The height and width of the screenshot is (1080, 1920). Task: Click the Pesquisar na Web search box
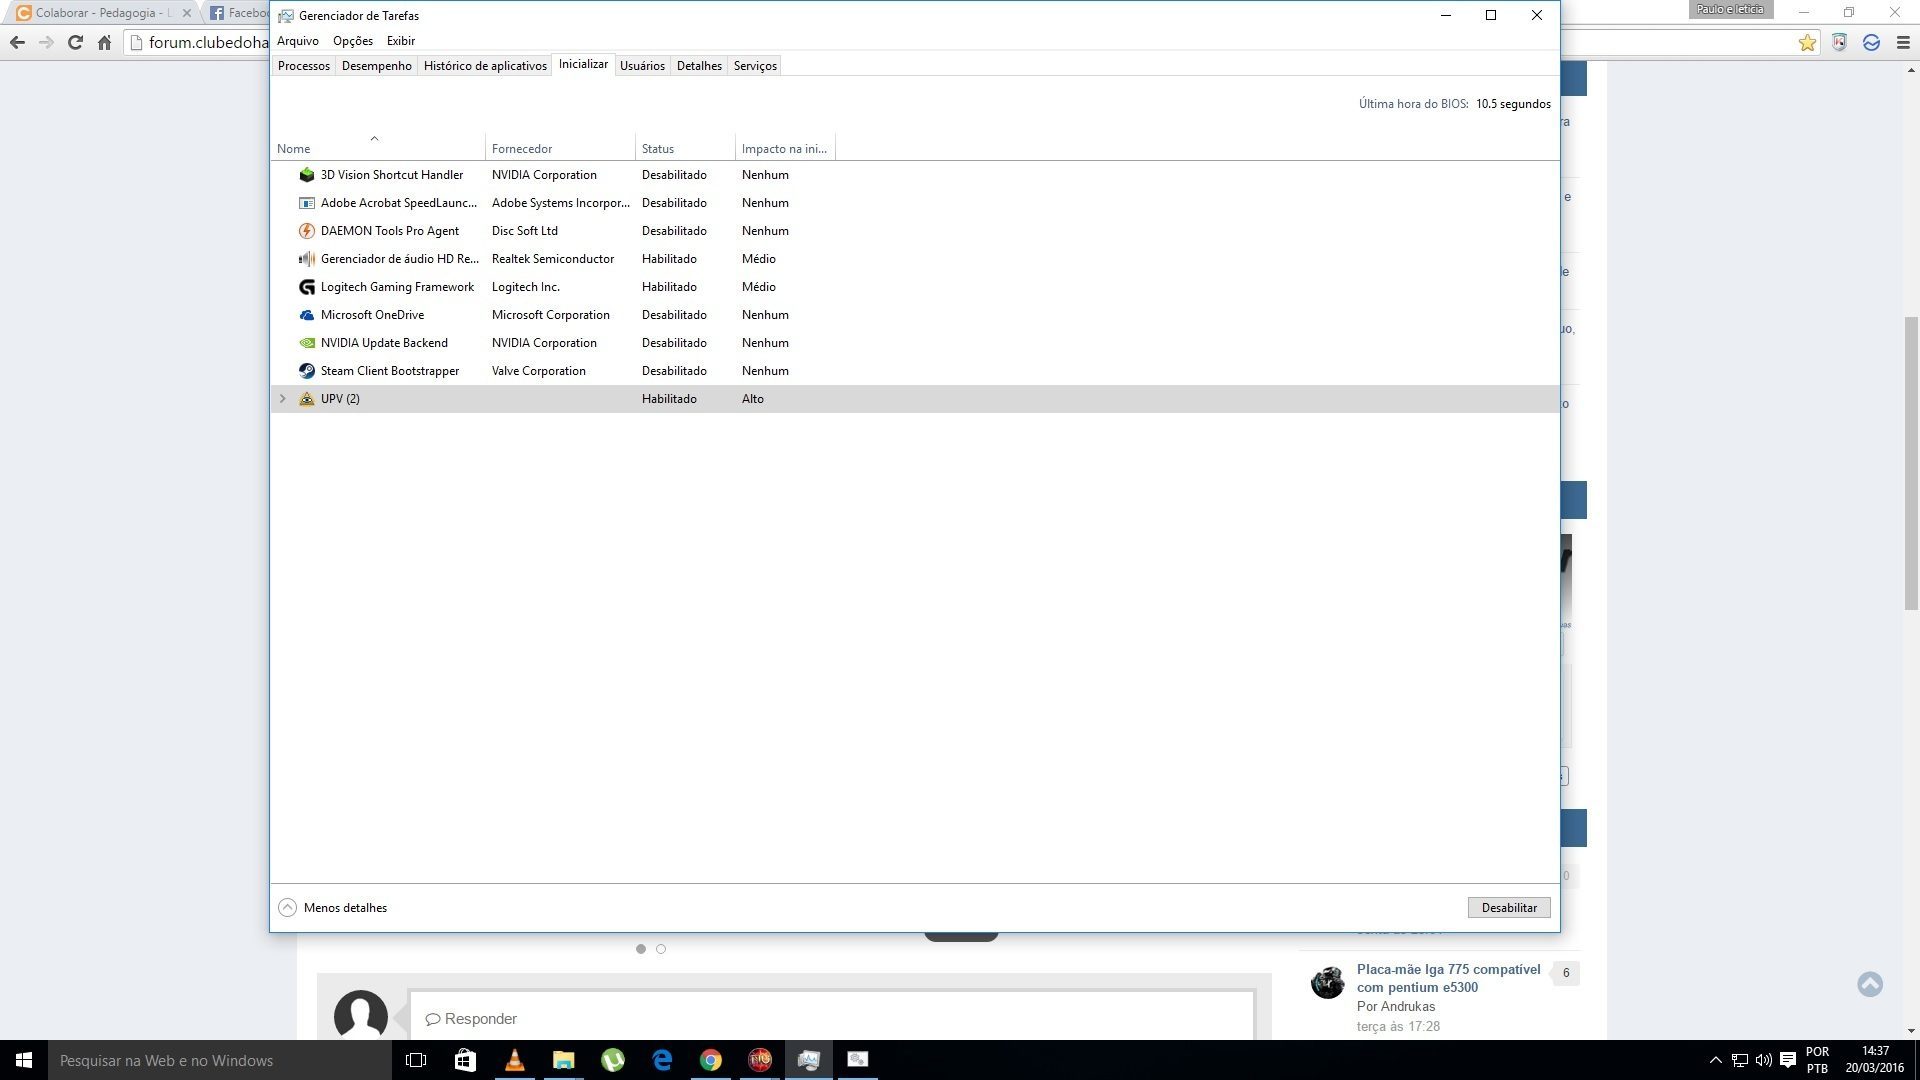click(x=220, y=1060)
